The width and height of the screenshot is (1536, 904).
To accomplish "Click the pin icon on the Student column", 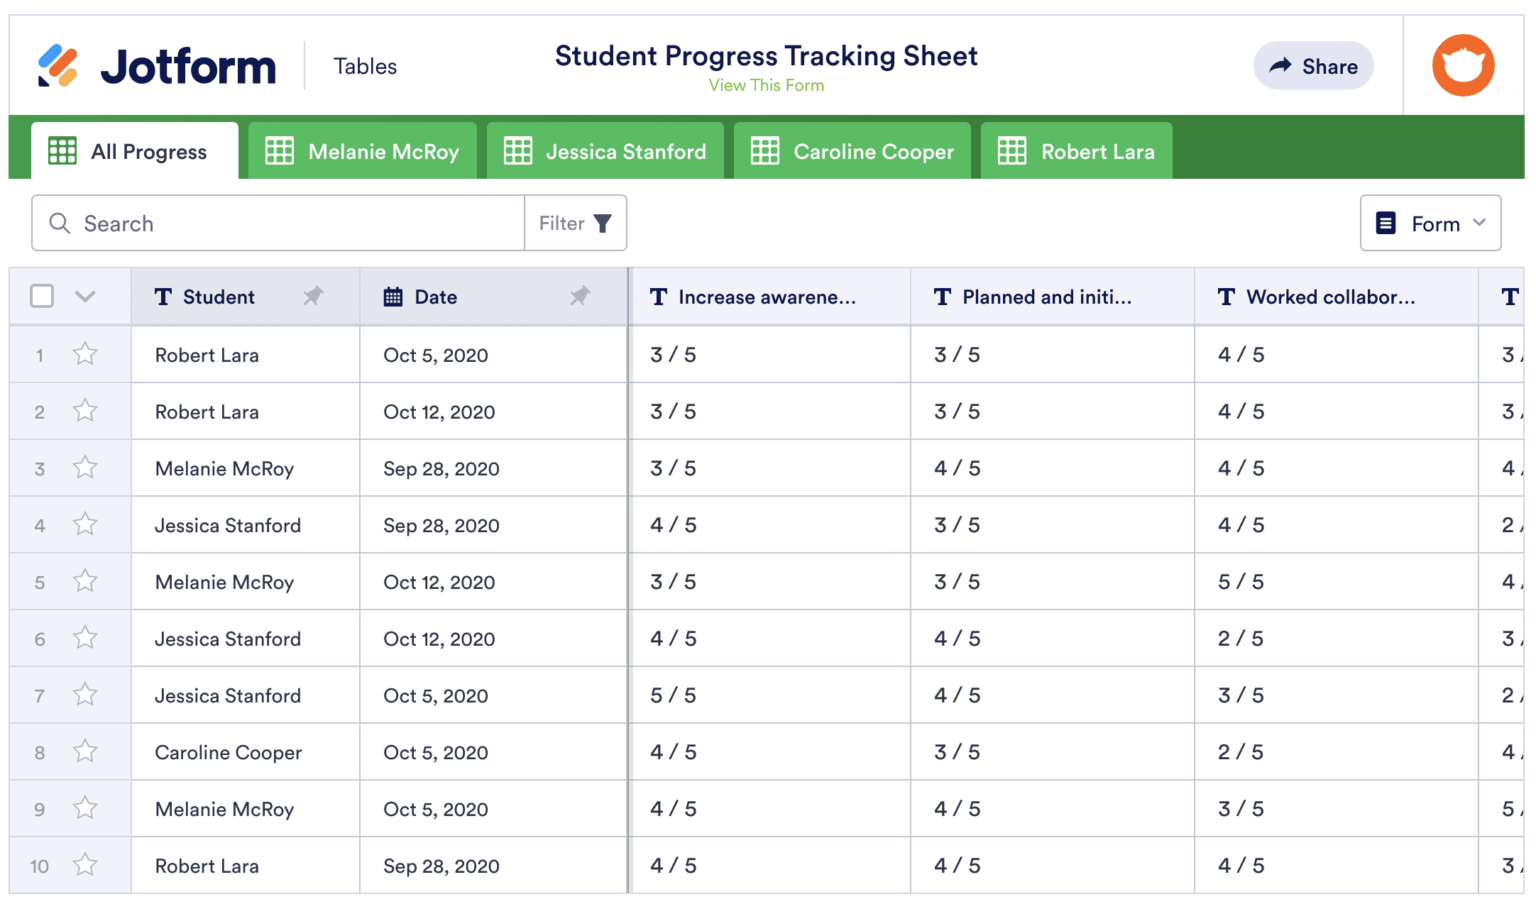I will pos(313,296).
